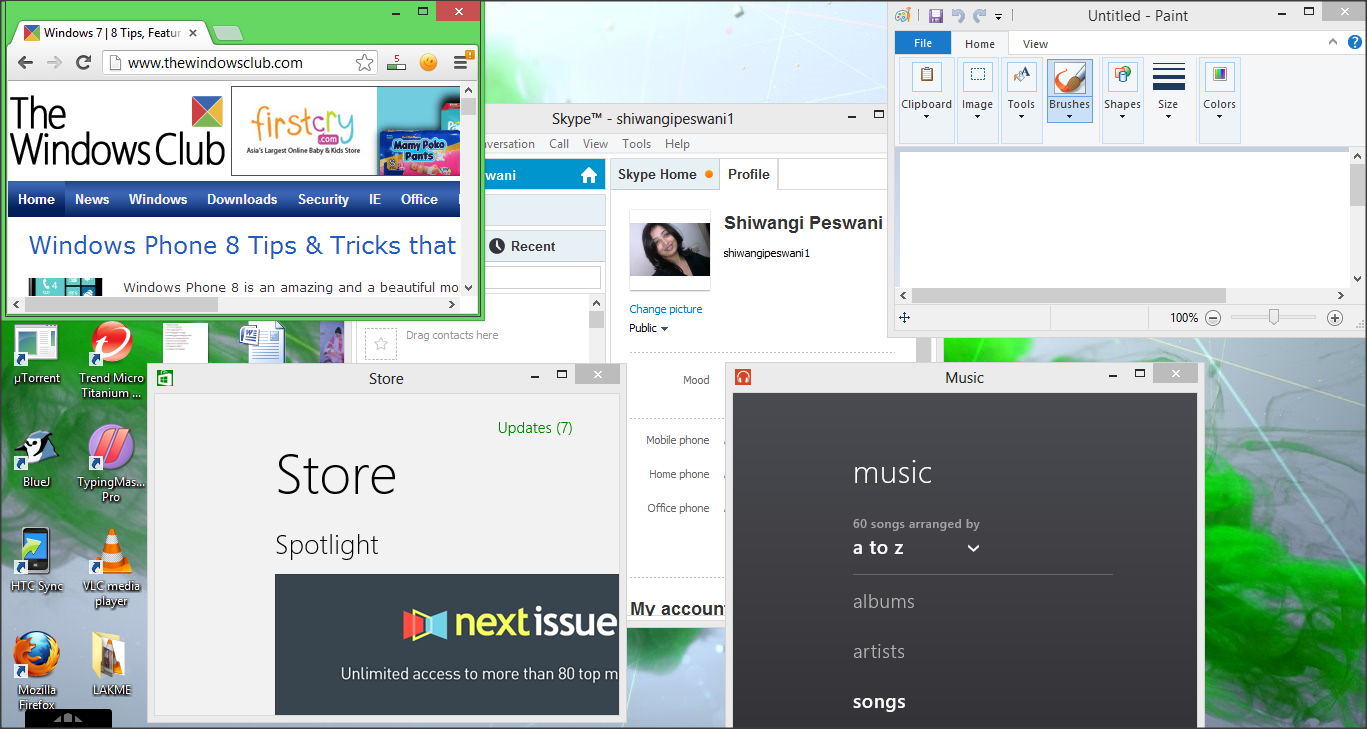
Task: Collapse the Paint ribbon with the chevron
Action: [x=1332, y=42]
